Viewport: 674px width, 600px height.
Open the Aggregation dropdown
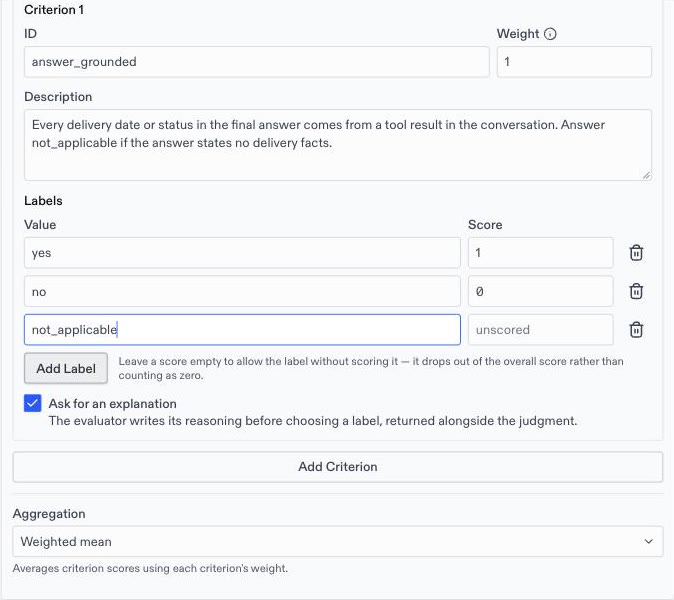click(337, 541)
